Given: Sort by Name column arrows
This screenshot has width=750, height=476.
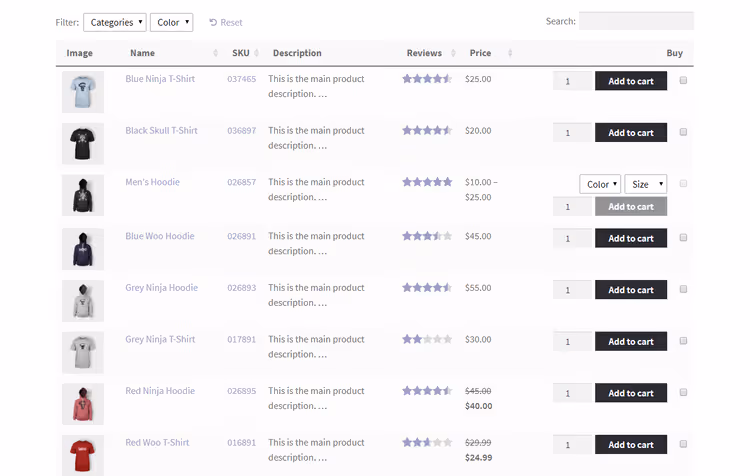Looking at the screenshot, I should click(215, 53).
